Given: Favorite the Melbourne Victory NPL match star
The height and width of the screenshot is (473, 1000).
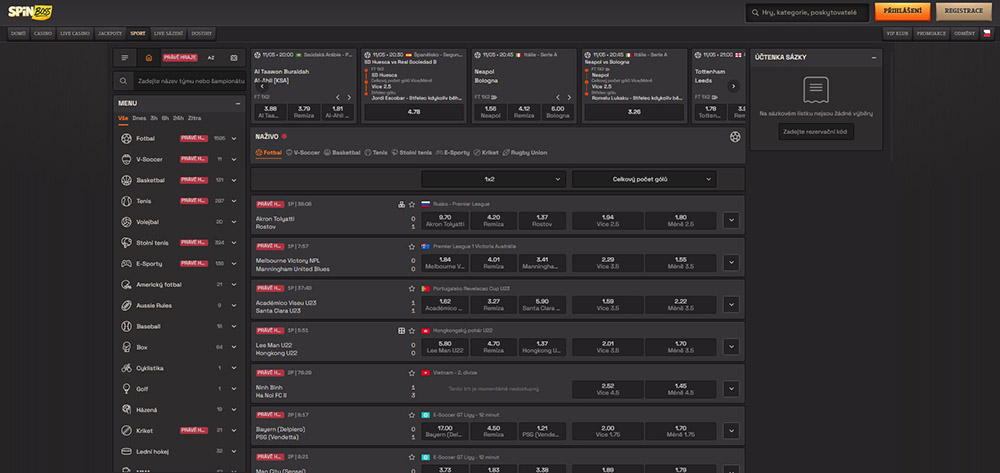Looking at the screenshot, I should (412, 247).
